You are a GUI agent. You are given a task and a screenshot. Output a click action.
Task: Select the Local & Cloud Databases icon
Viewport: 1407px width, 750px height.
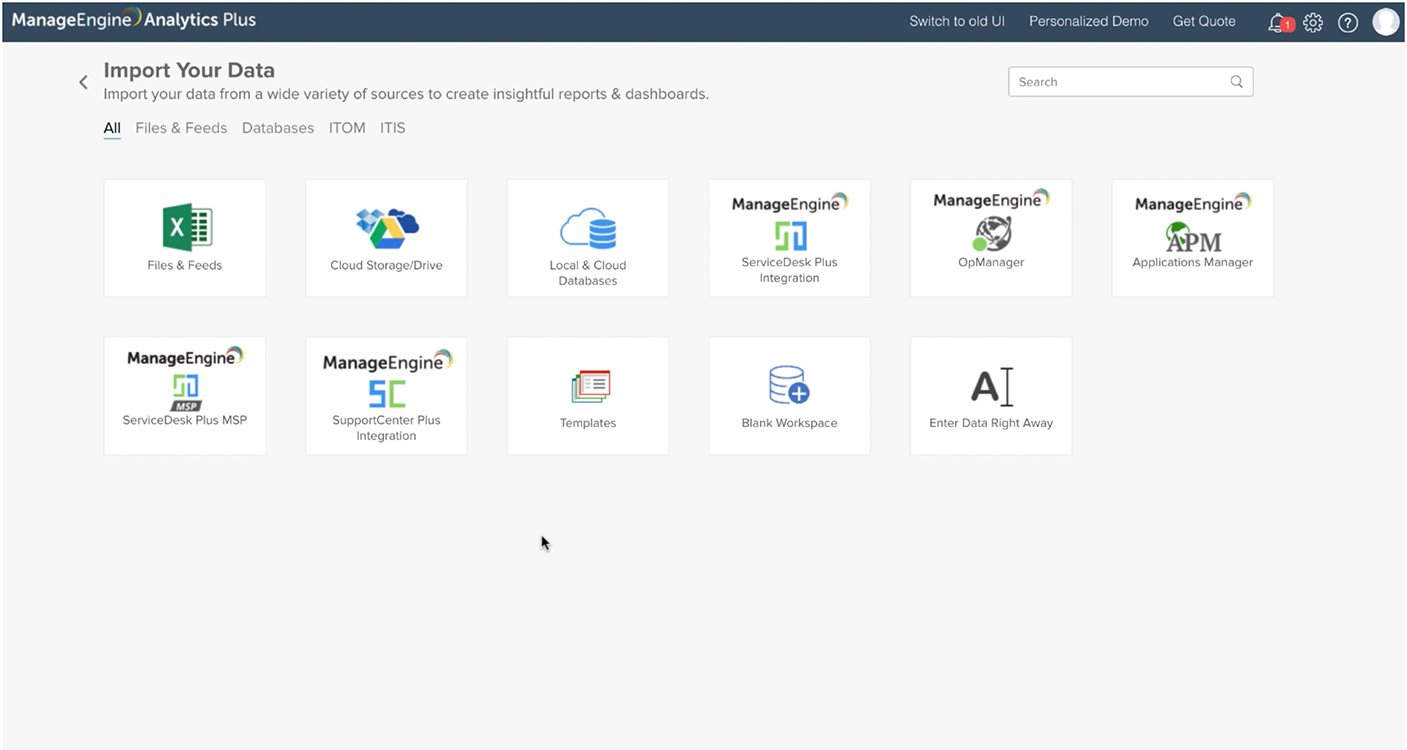[x=588, y=228]
